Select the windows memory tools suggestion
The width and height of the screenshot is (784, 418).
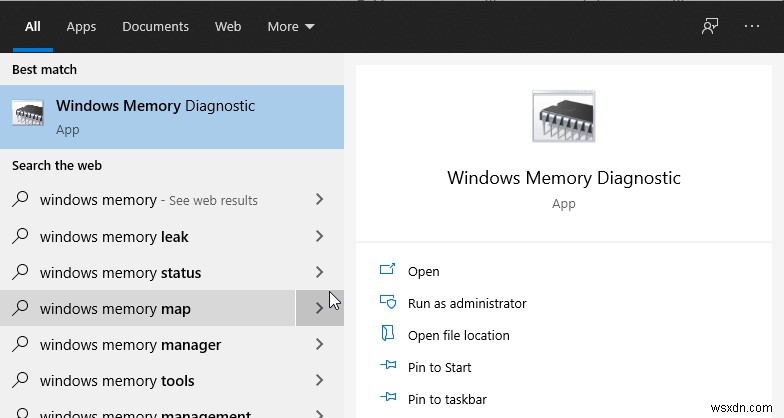pyautogui.click(x=117, y=381)
